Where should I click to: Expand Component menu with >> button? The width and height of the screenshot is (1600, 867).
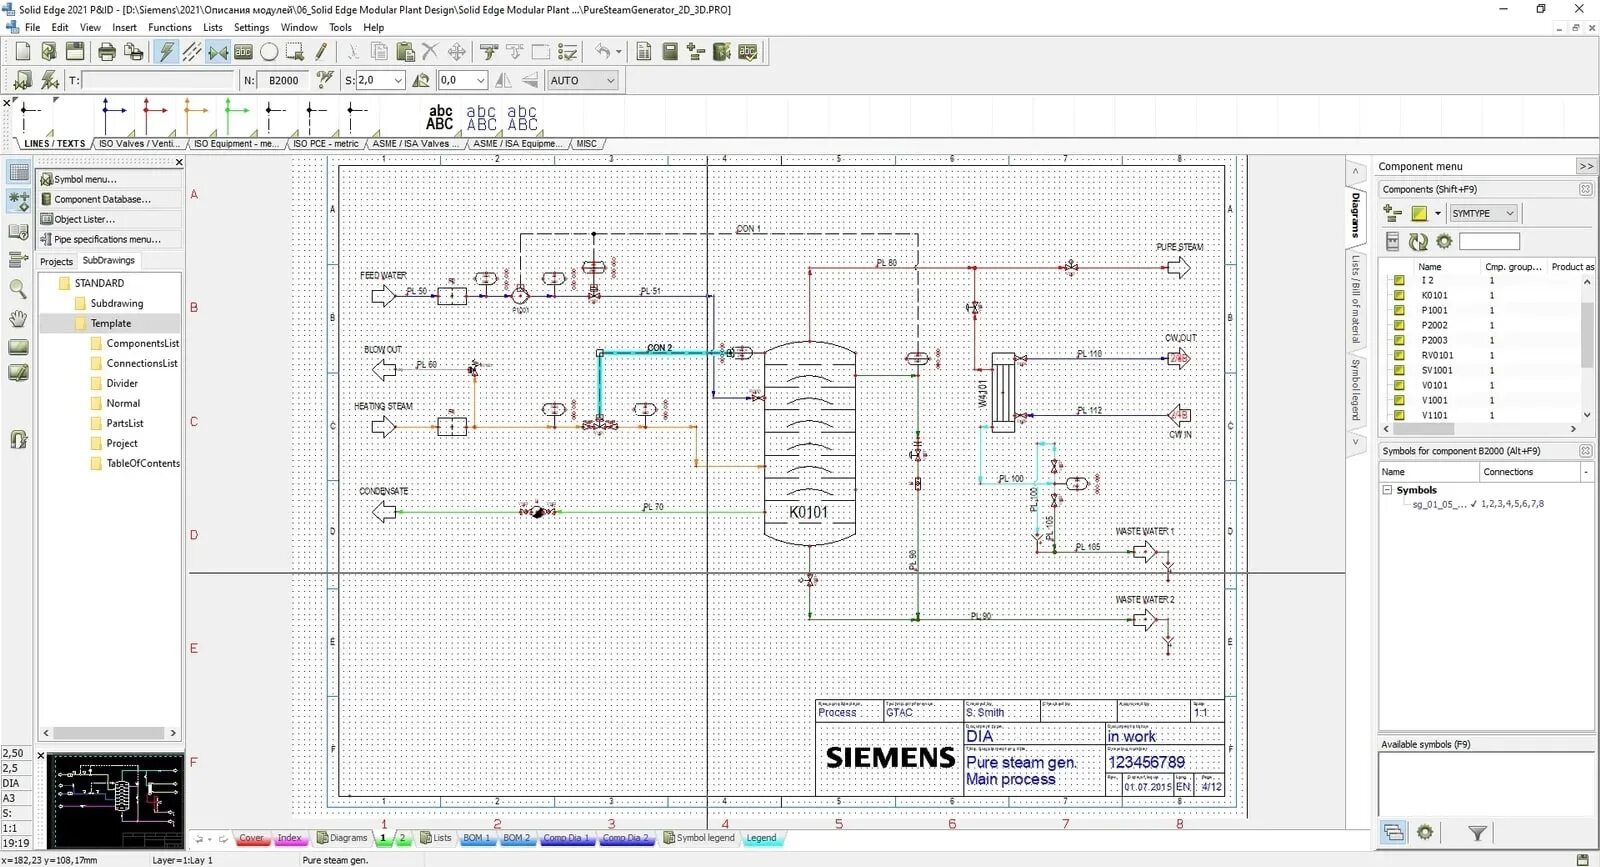click(1586, 166)
